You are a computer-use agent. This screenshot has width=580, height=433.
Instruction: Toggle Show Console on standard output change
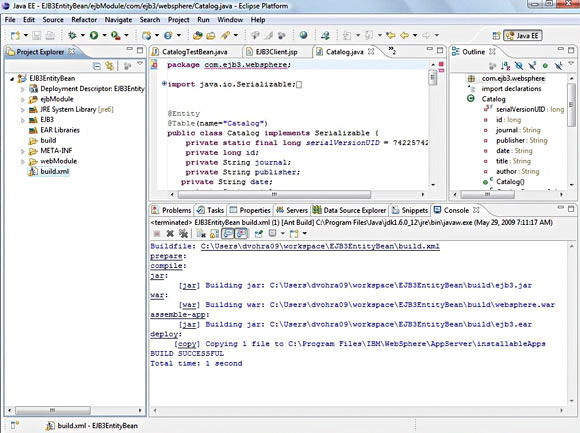coord(227,233)
